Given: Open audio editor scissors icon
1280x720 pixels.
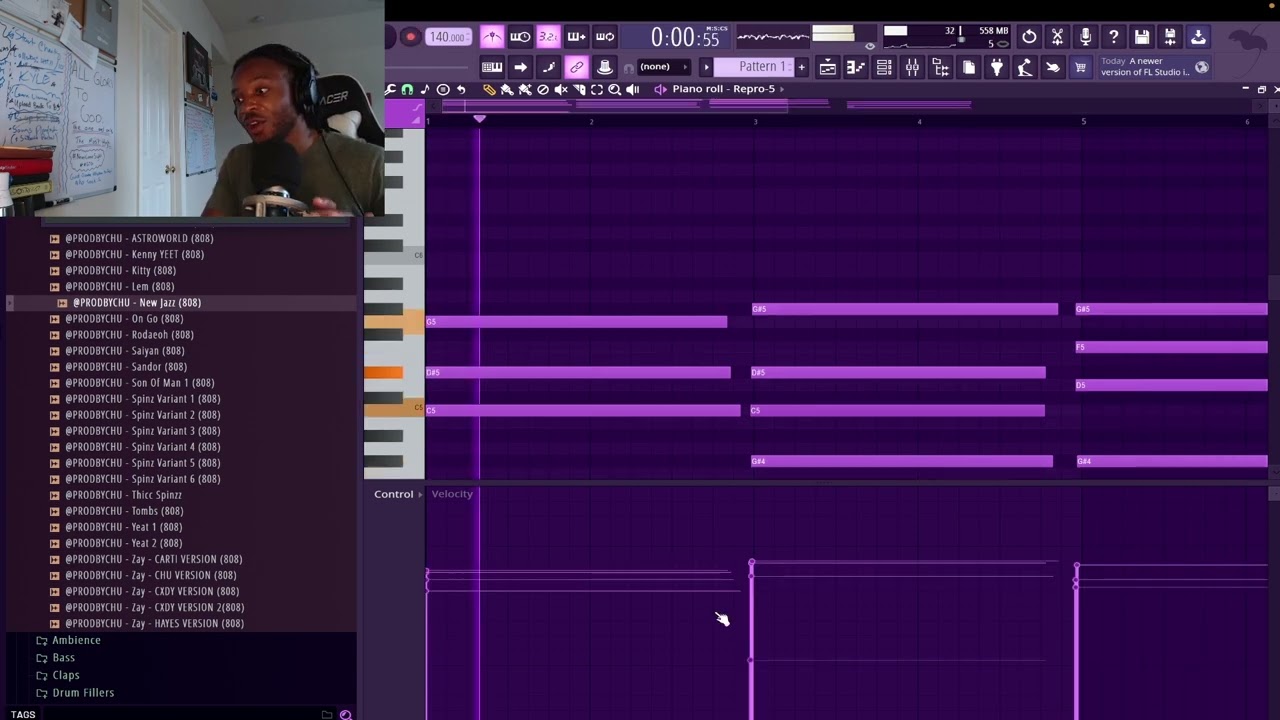Looking at the screenshot, I should pos(1057,37).
